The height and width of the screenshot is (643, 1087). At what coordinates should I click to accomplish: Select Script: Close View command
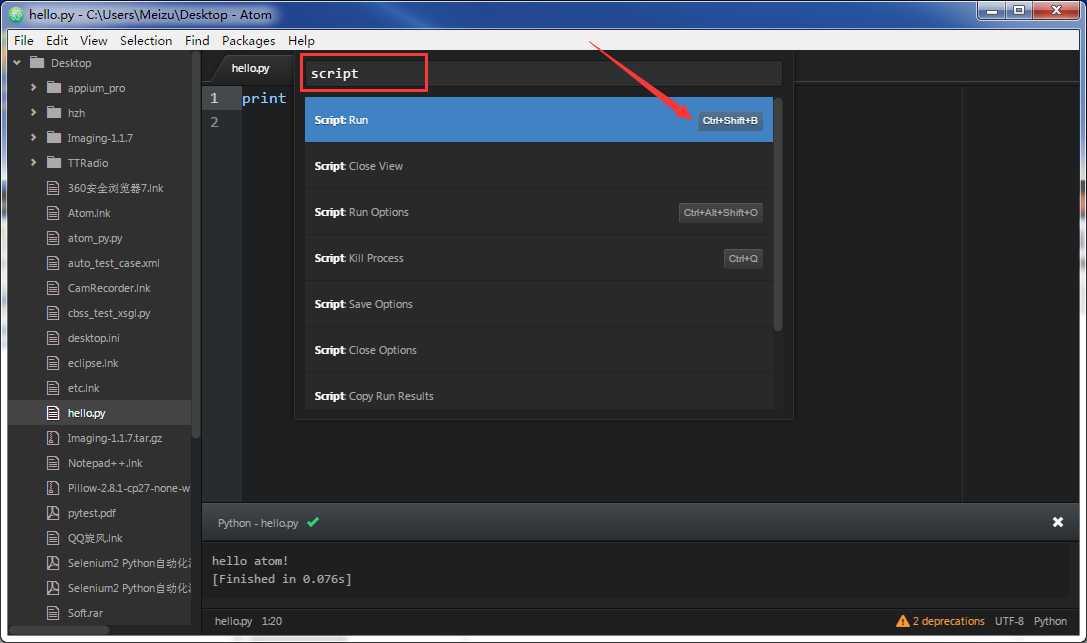point(539,166)
